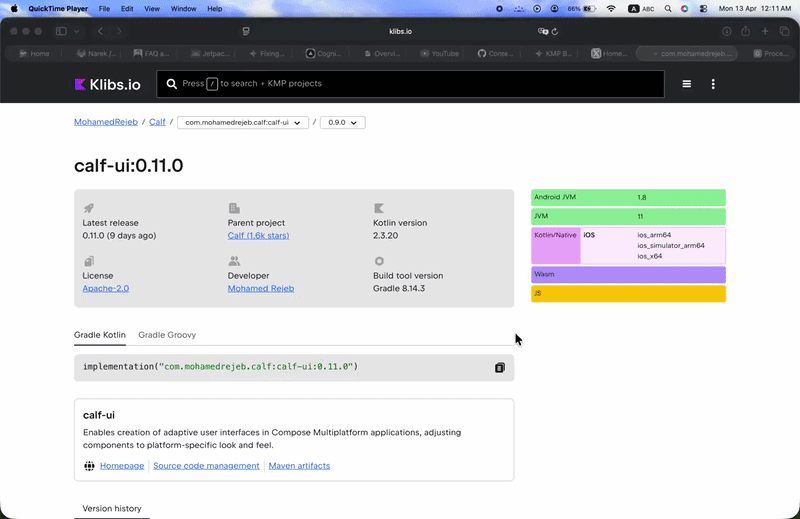The image size is (800, 519).
Task: Click the Parent project building icon
Action: point(234,208)
